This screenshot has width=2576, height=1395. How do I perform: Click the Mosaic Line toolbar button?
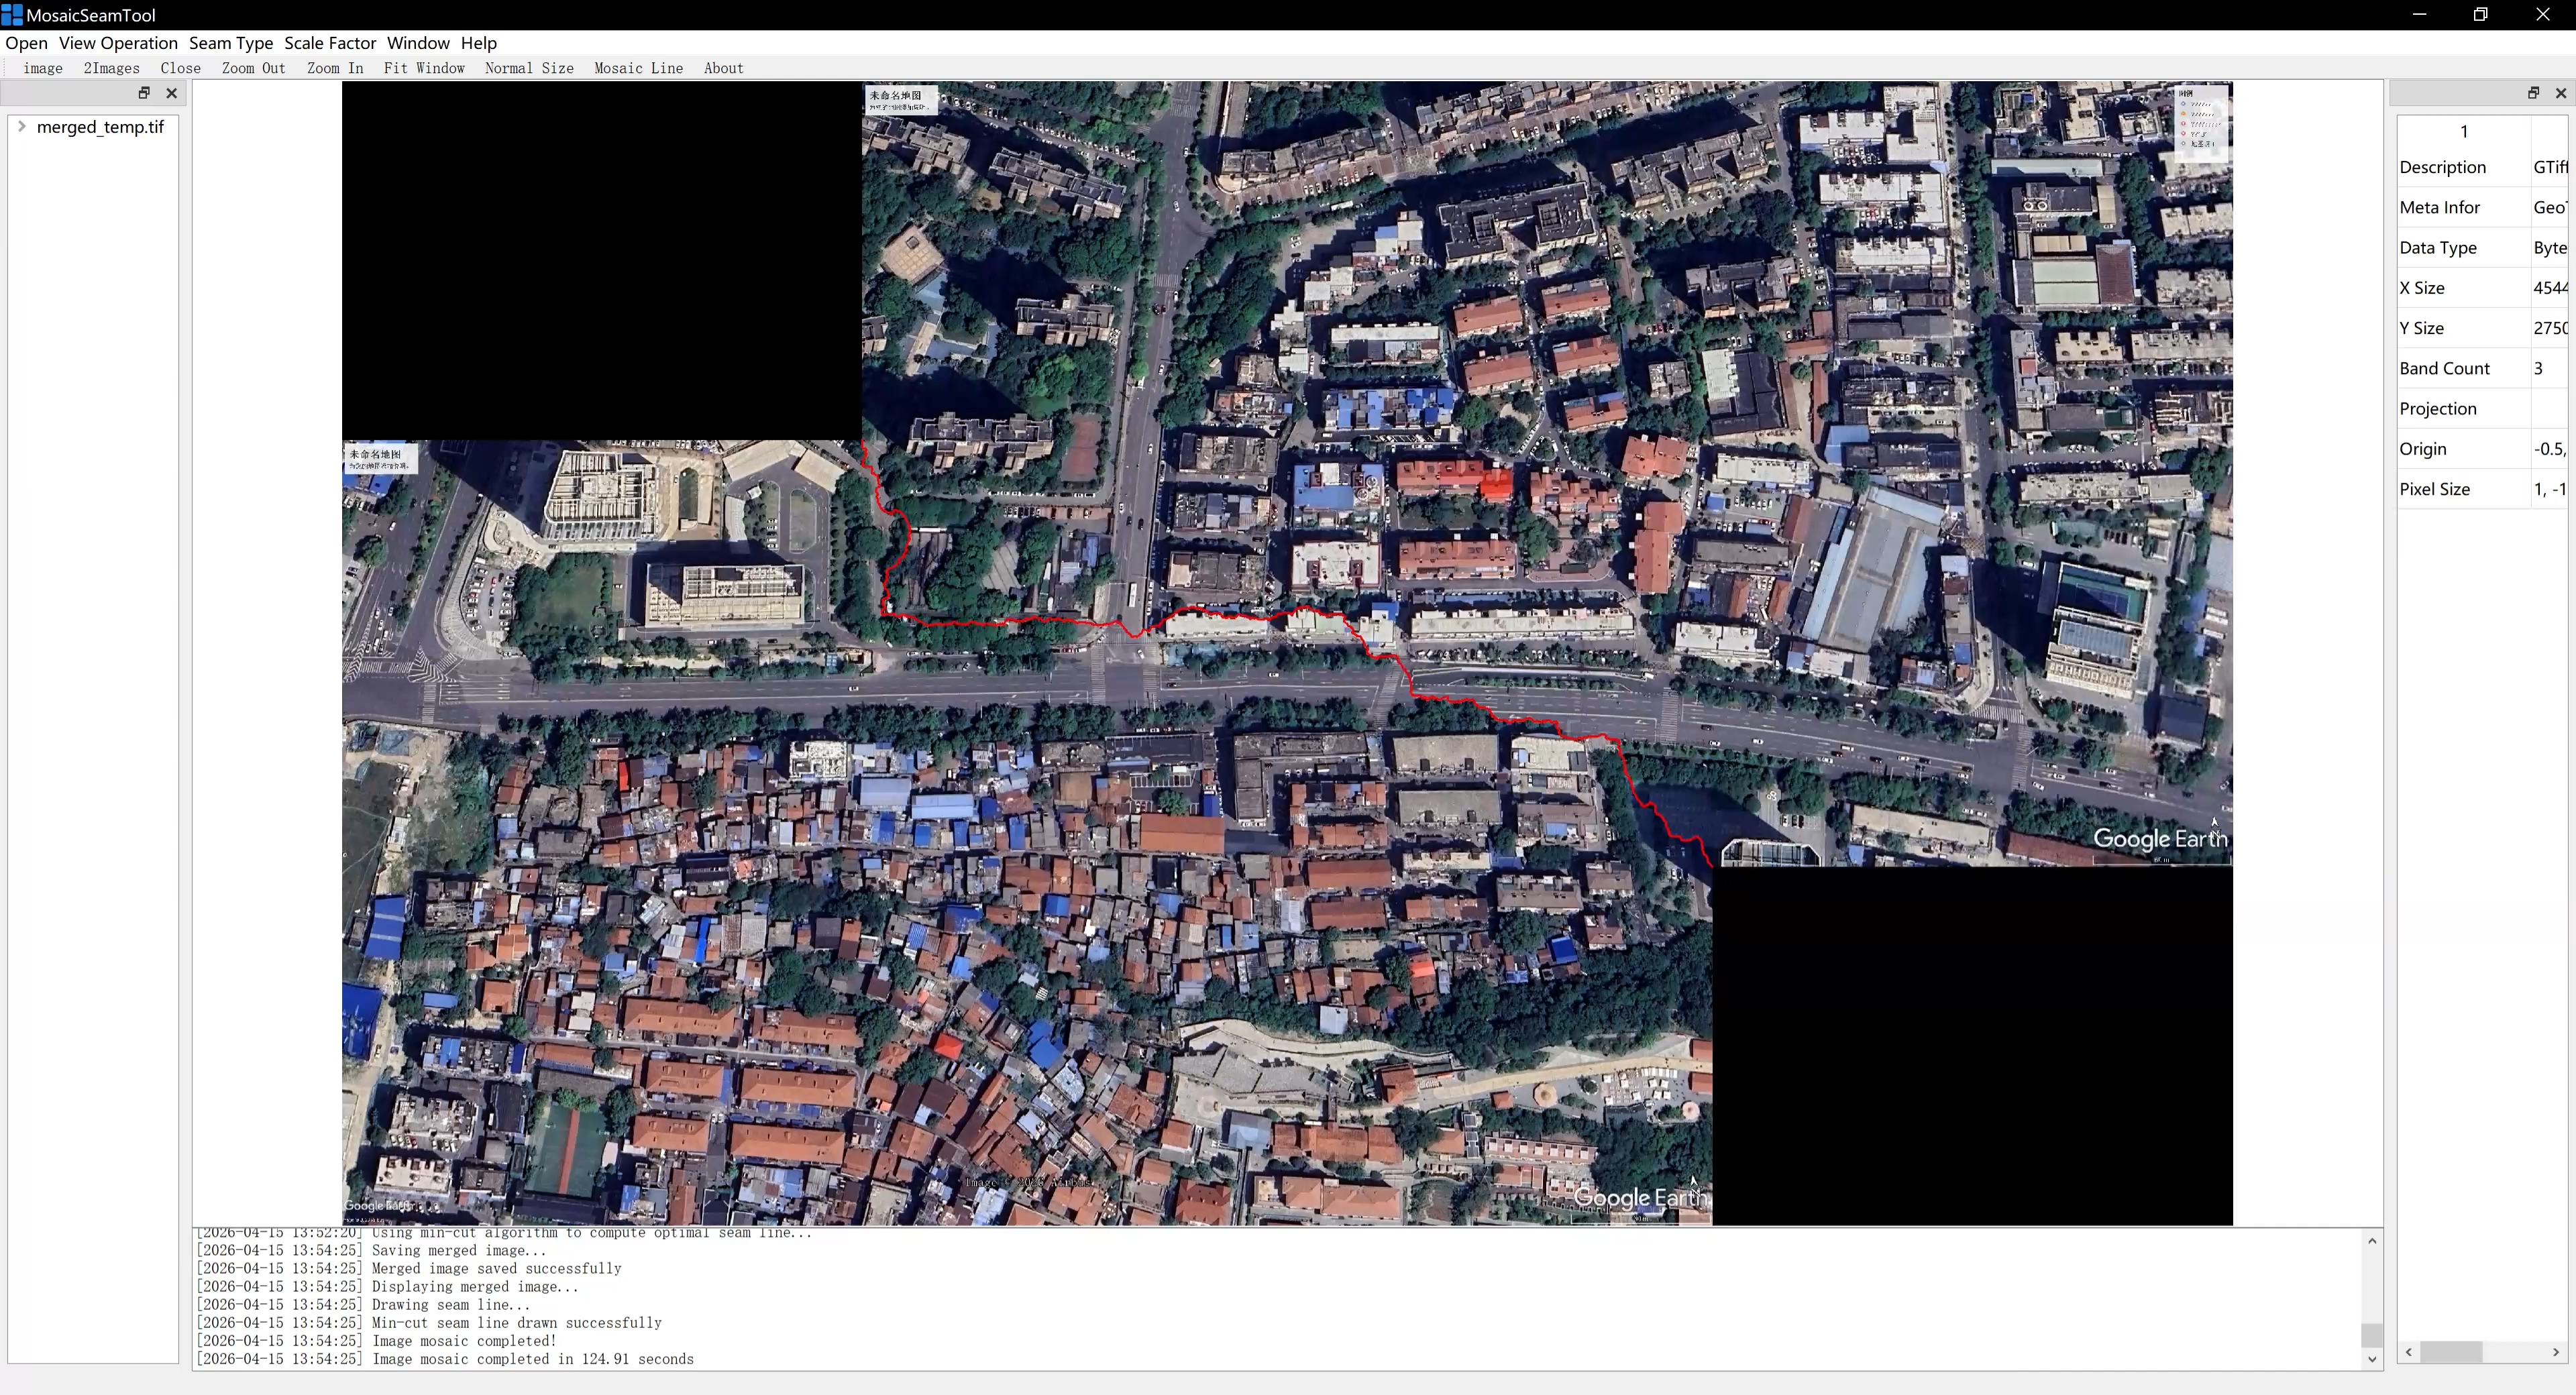638,69
